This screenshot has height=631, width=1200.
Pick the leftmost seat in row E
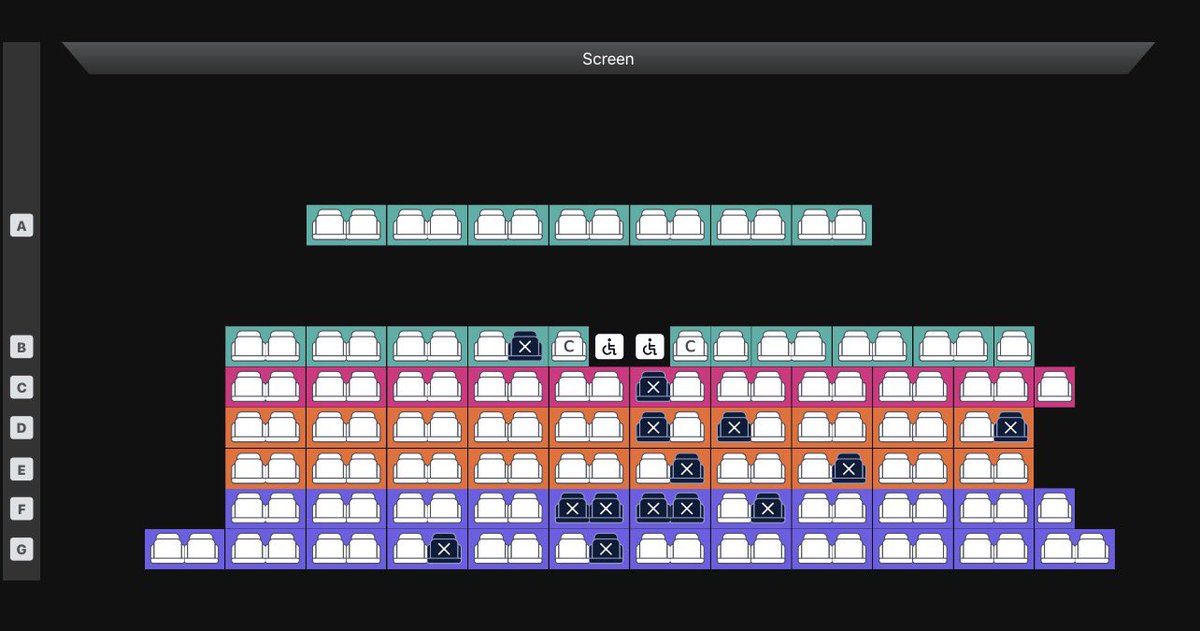coord(248,468)
